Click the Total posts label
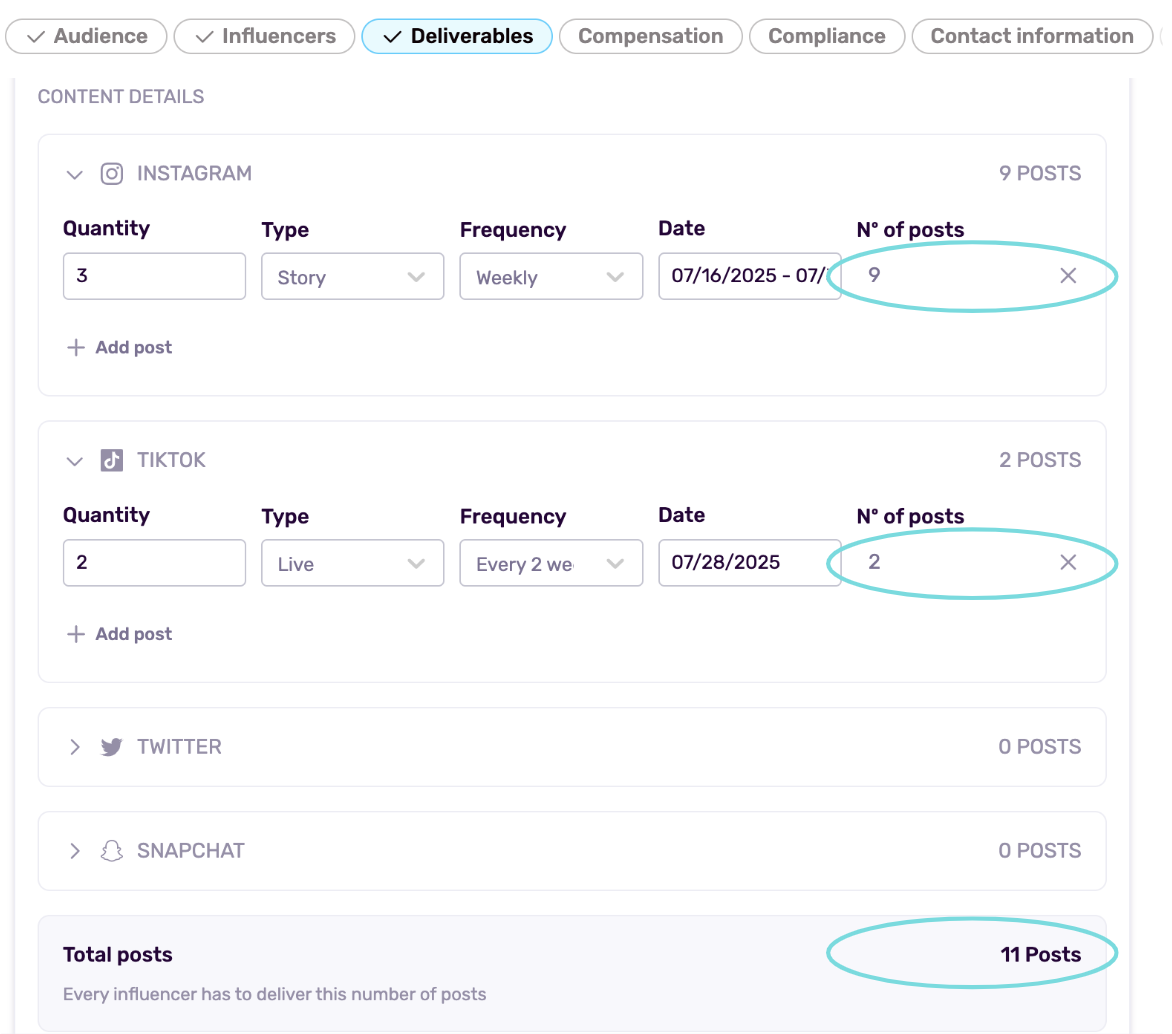Screen dimensions: 1172x1034 pyautogui.click(x=118, y=955)
